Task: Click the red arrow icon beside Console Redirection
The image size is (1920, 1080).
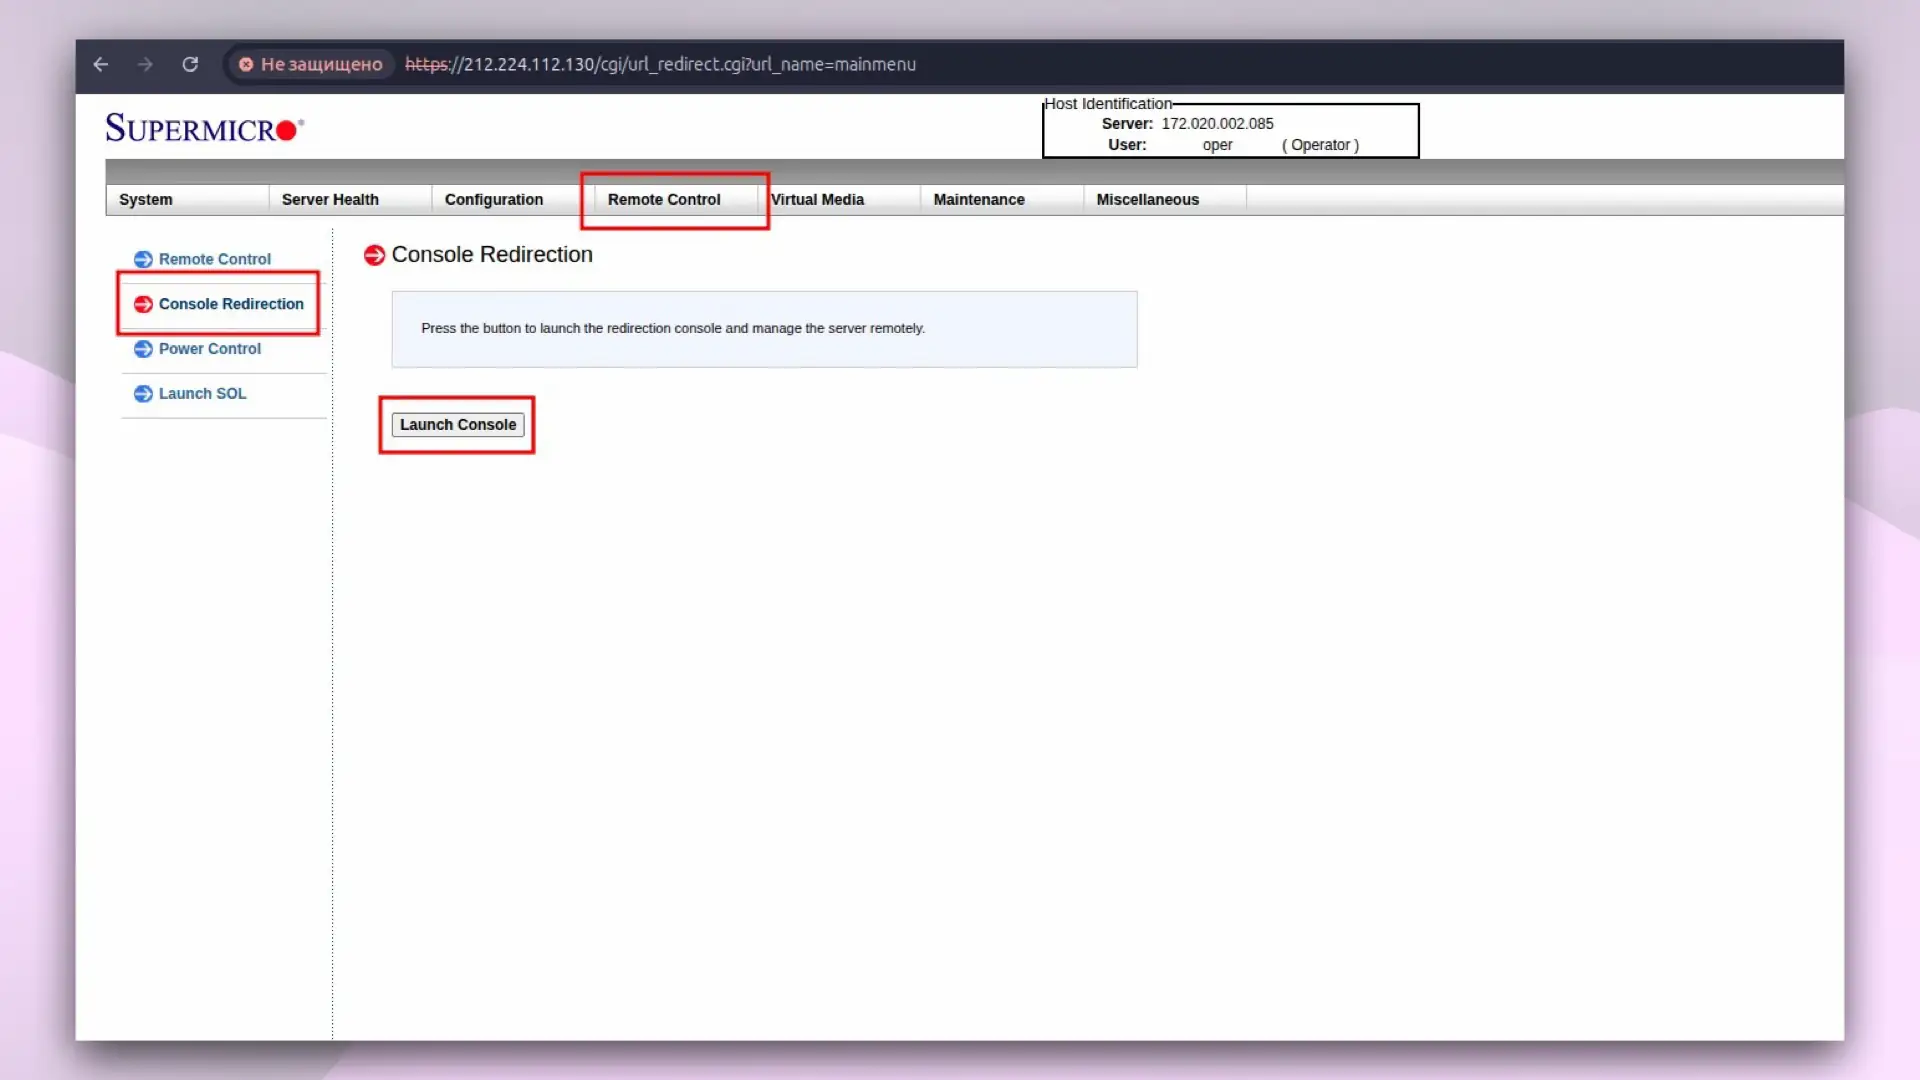Action: 143,304
